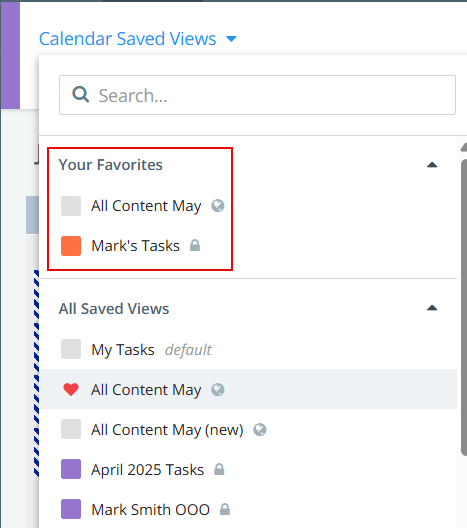Click lock icon next to Mark Smith OOO
The height and width of the screenshot is (528, 467).
(225, 509)
